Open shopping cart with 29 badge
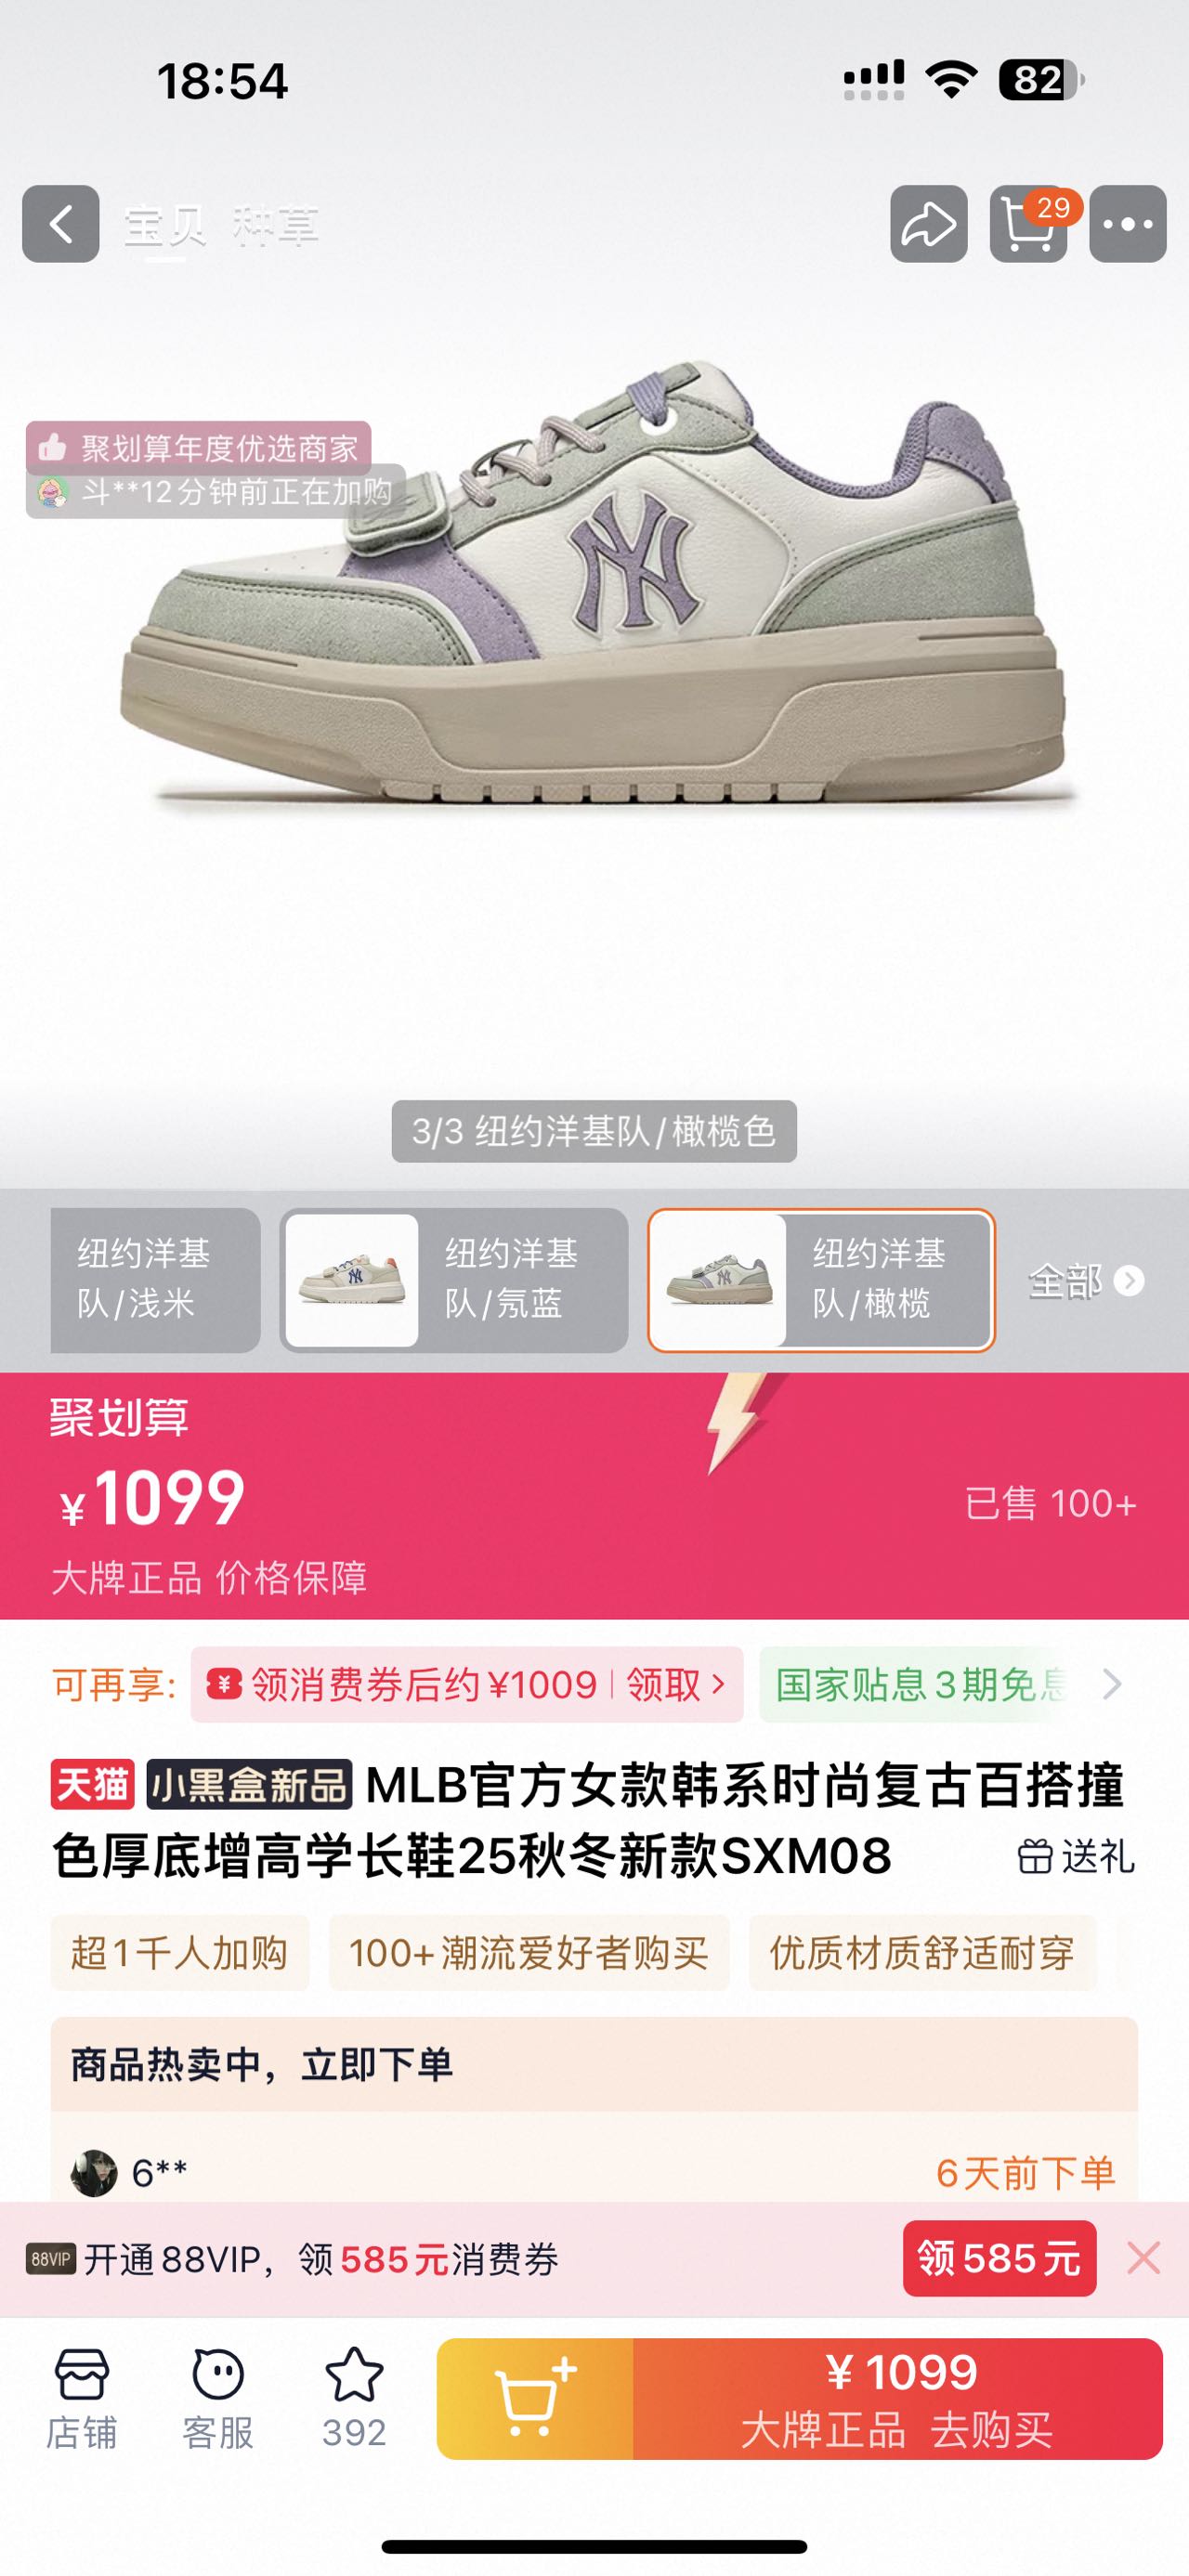1189x2576 pixels. pos(1029,224)
